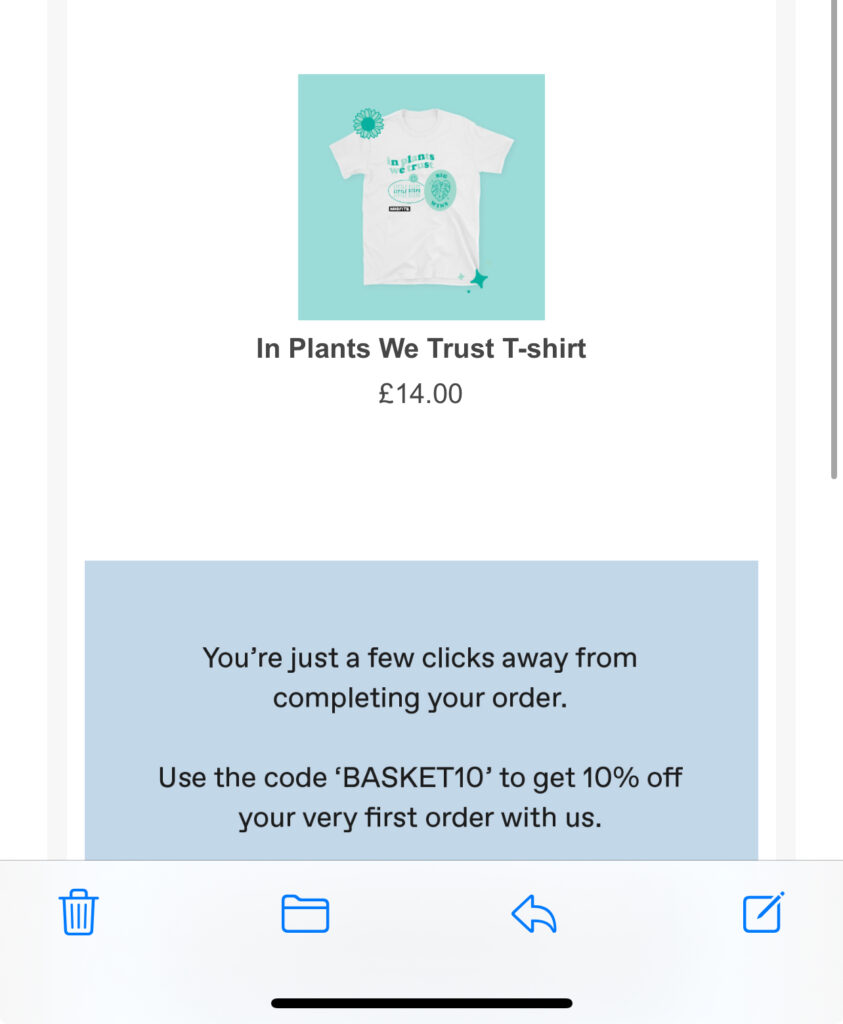This screenshot has height=1024, width=843.
Task: Click the mail scrollbar on right edge
Action: pos(834,240)
